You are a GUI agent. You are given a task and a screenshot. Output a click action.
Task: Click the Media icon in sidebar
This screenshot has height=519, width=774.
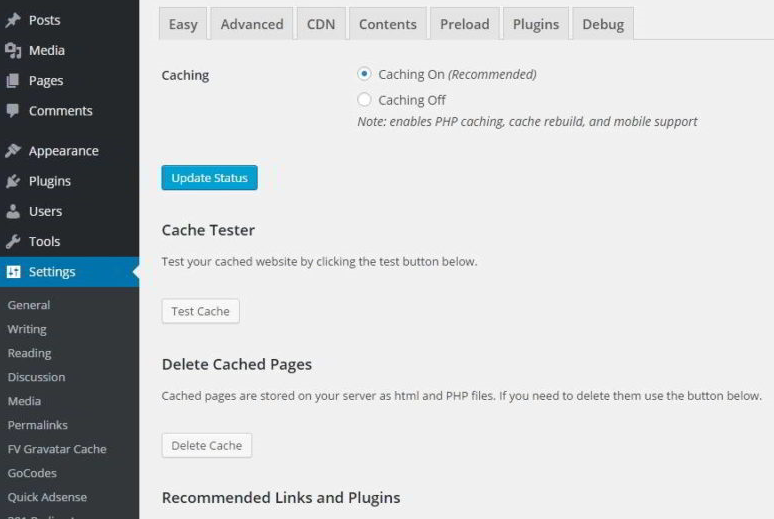click(13, 50)
